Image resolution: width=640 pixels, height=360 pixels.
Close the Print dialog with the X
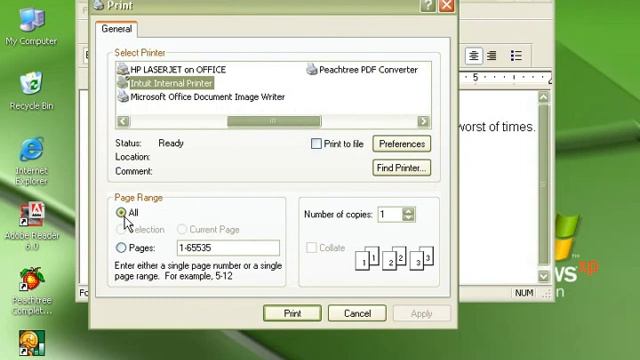446,5
